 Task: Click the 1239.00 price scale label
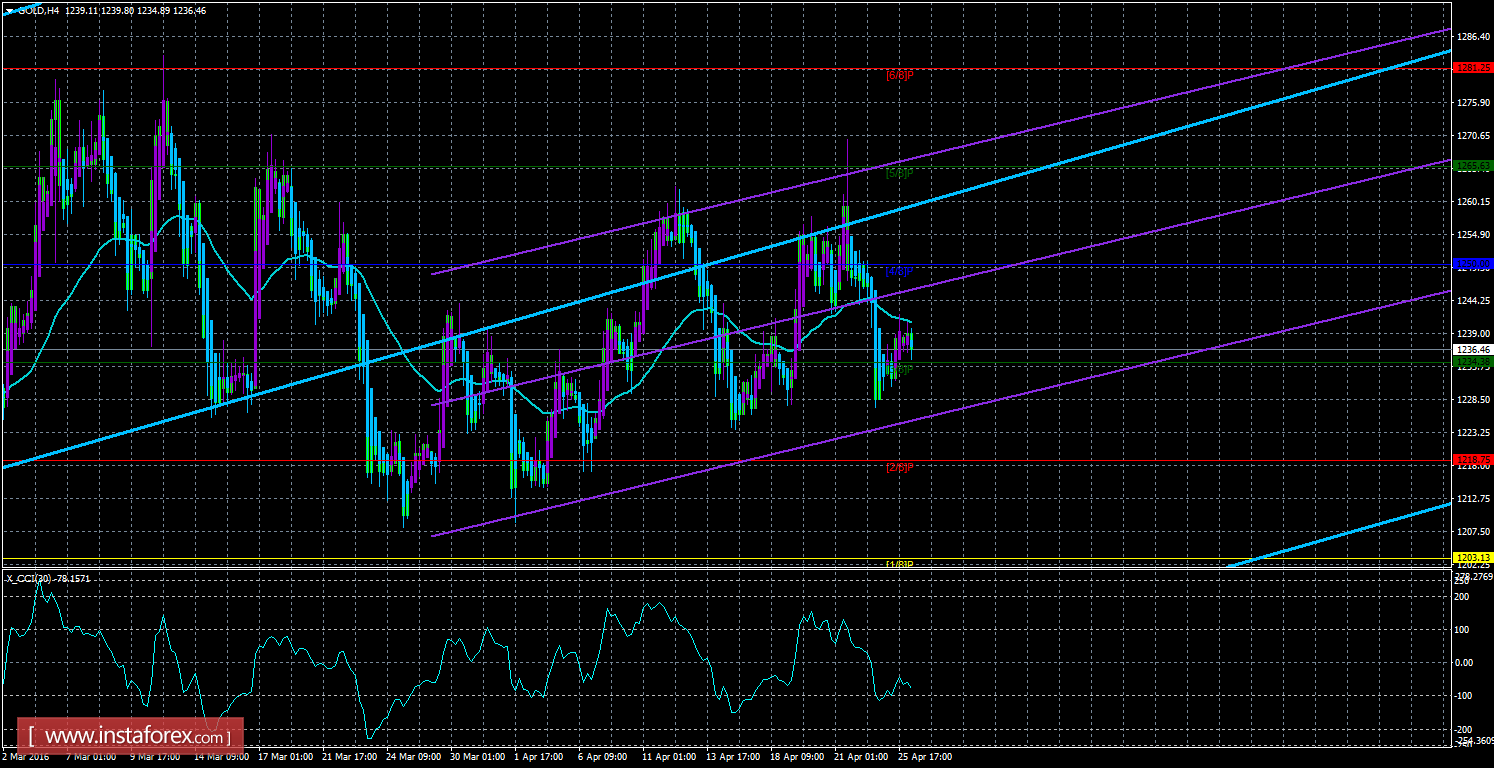1473,334
